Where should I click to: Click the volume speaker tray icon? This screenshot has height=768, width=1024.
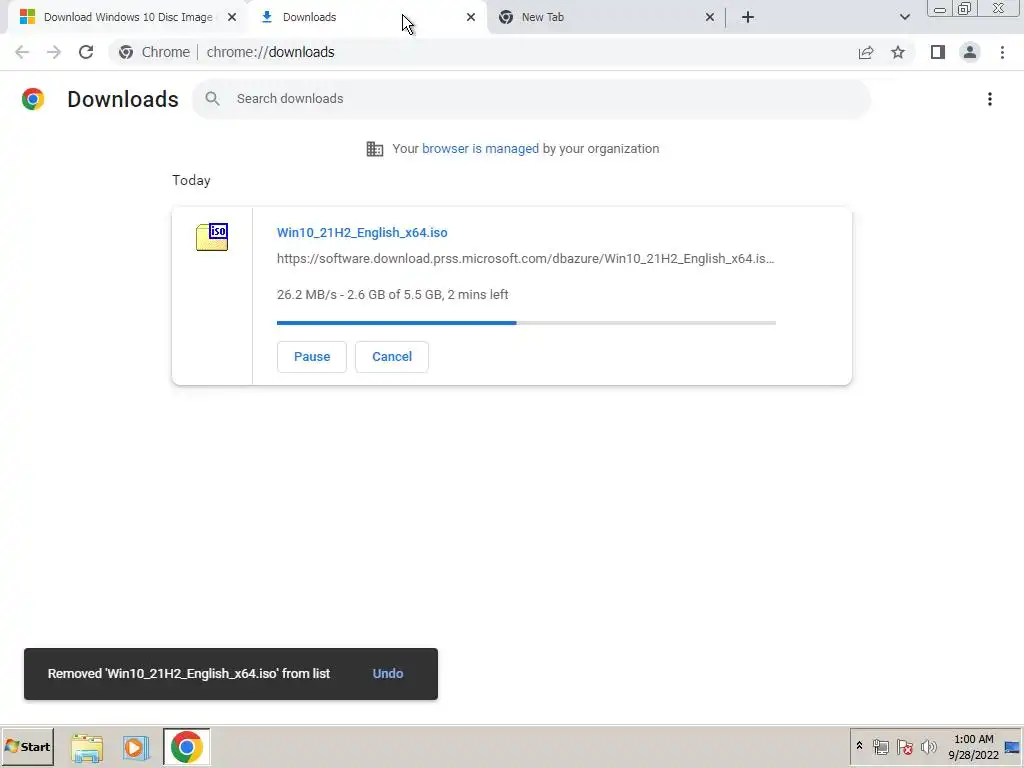pos(928,746)
